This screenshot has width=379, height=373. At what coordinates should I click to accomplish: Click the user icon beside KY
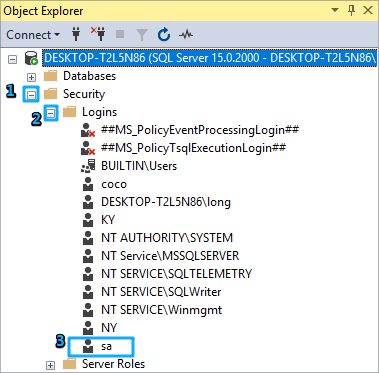88,220
